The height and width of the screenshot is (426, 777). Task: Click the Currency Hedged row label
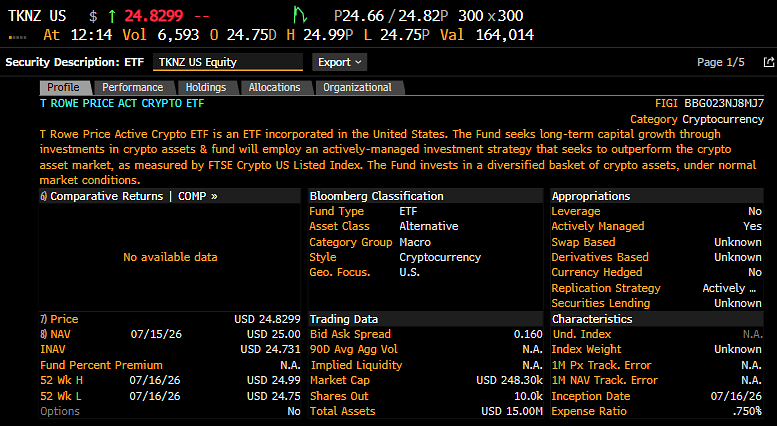[x=597, y=272]
